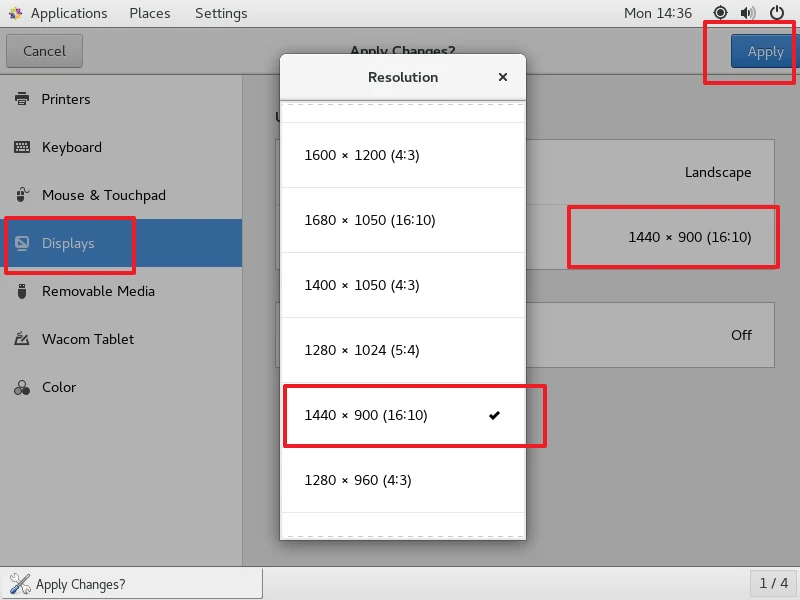Click the Color settings icon
Viewport: 800px width, 600px height.
tap(22, 388)
